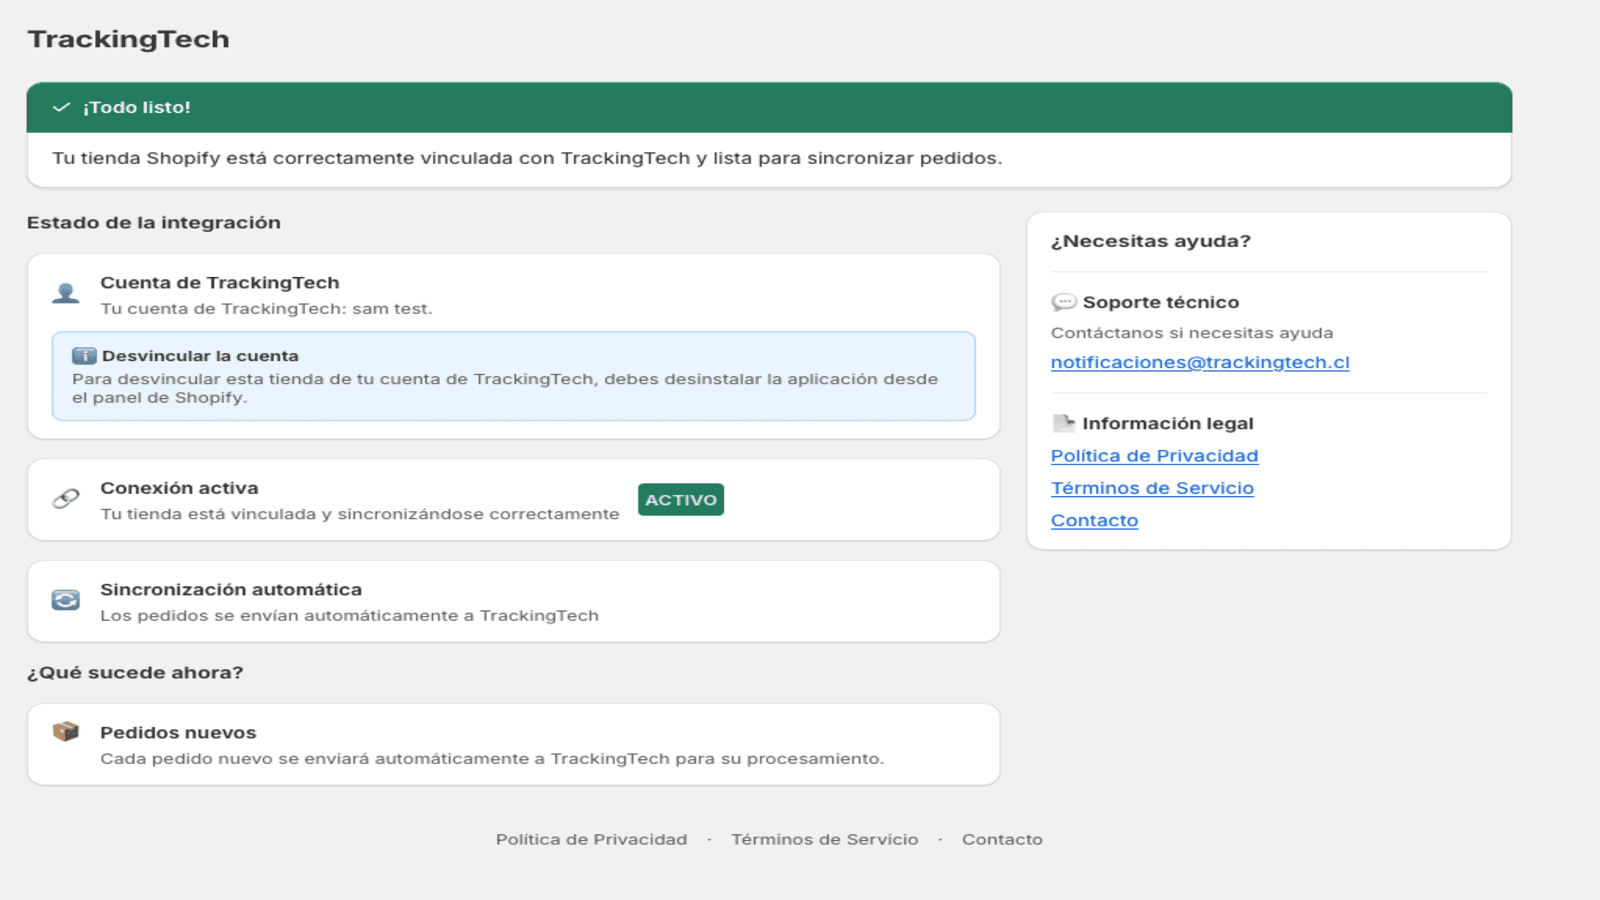
Task: Open the notificaciones@trackingtech.cl email link
Action: click(1200, 363)
